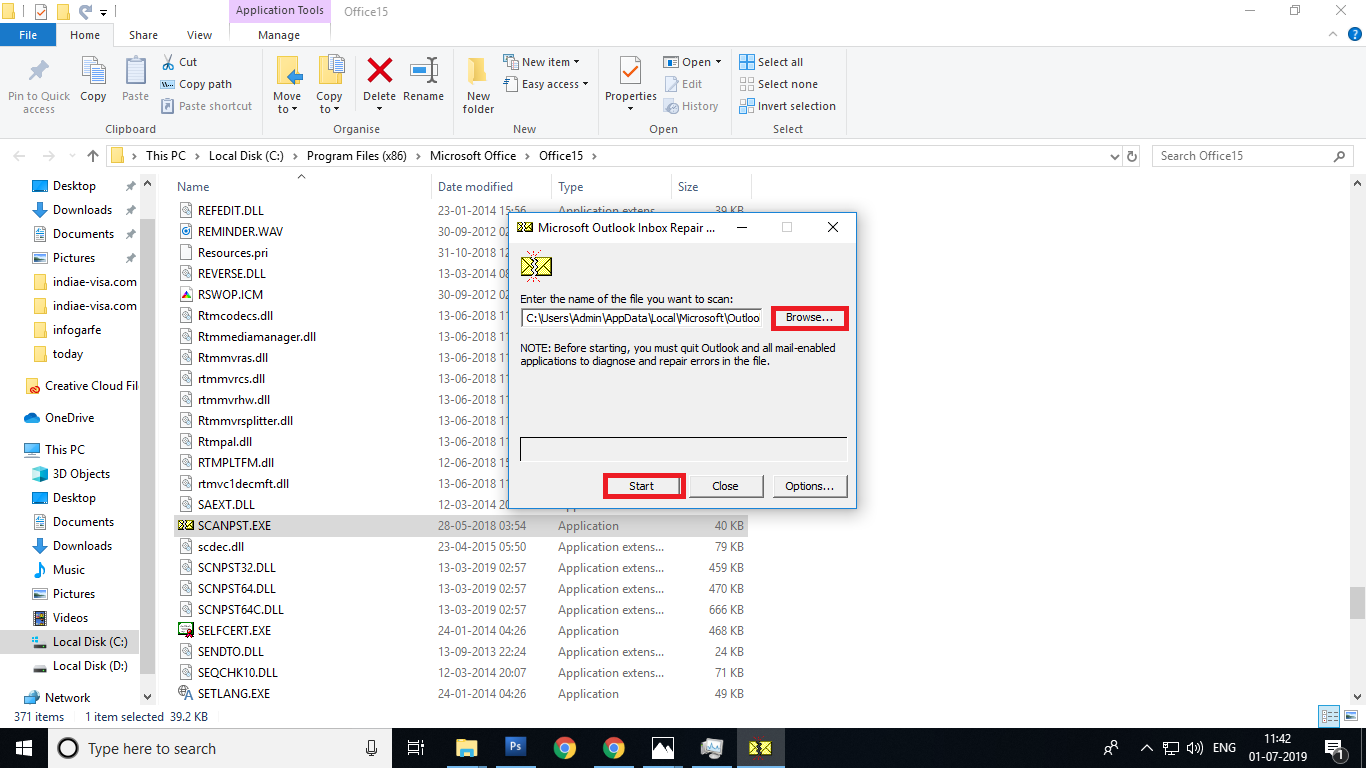
Task: Click the Cut command
Action: click(x=179, y=62)
